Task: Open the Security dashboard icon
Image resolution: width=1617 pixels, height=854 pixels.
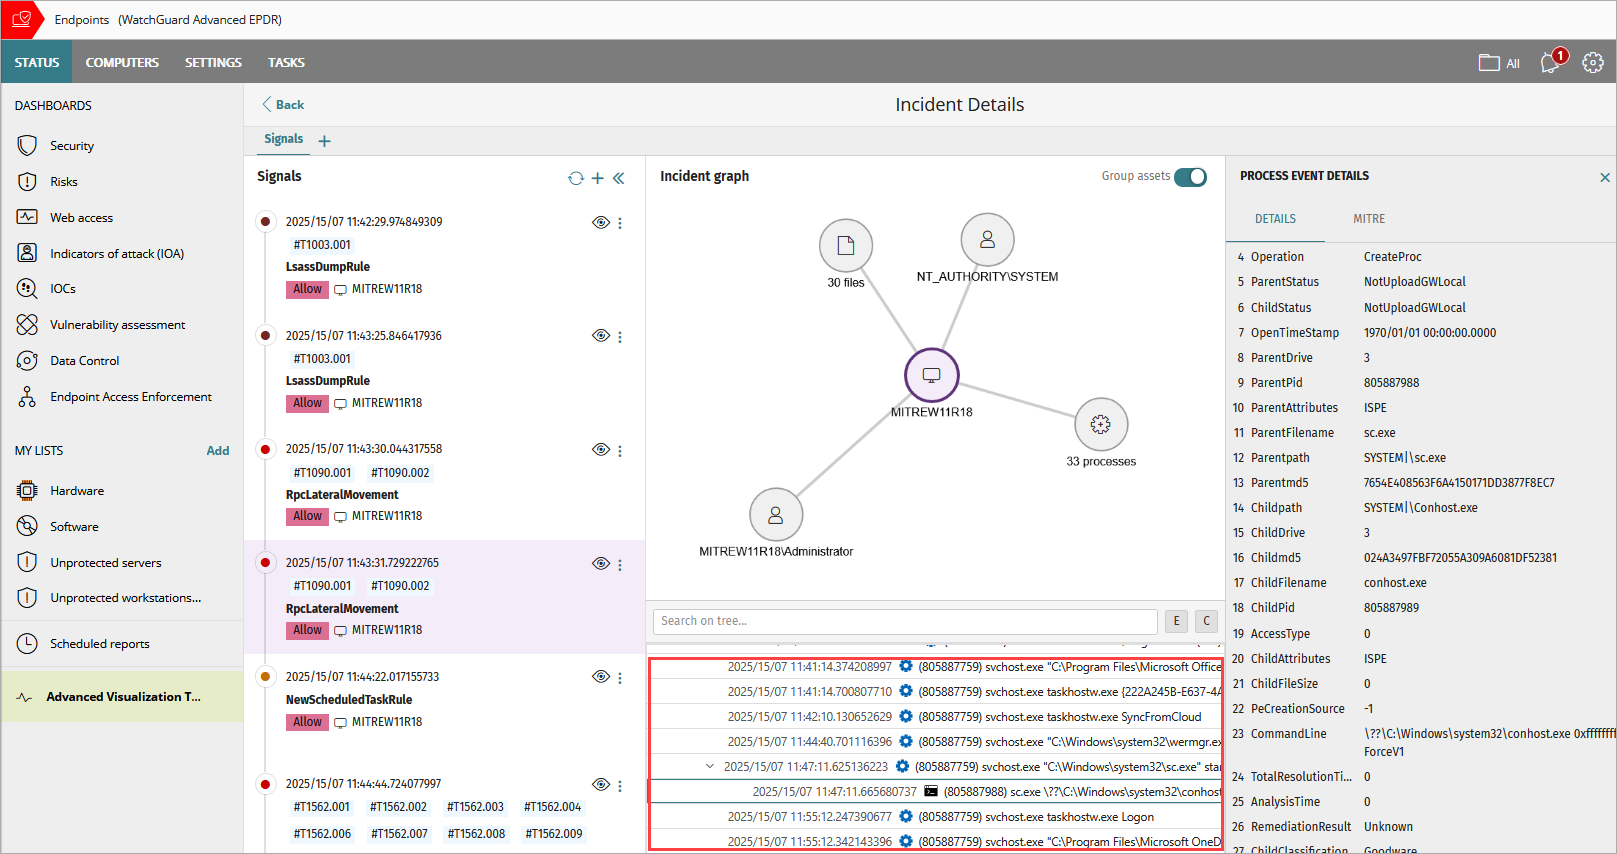Action: 27,146
